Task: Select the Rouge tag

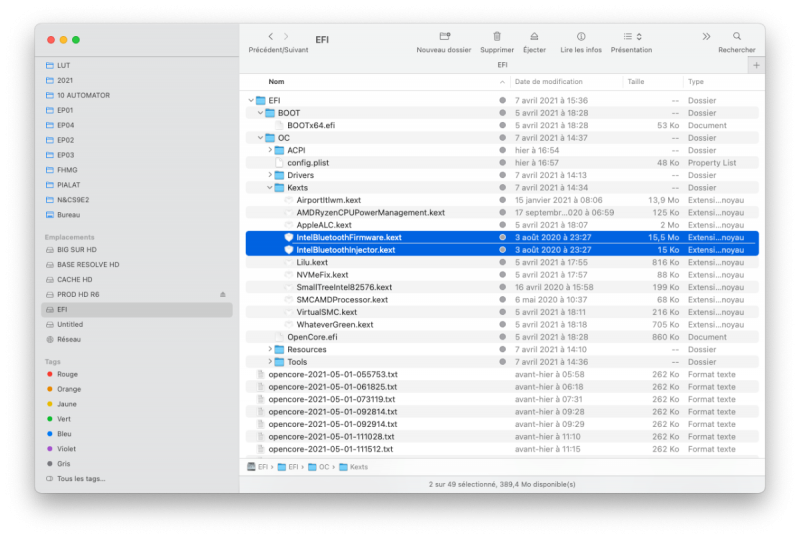Action: 62,374
